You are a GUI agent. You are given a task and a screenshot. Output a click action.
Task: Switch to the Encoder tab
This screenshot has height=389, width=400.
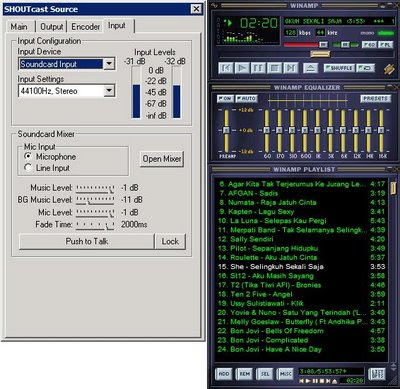tap(86, 27)
